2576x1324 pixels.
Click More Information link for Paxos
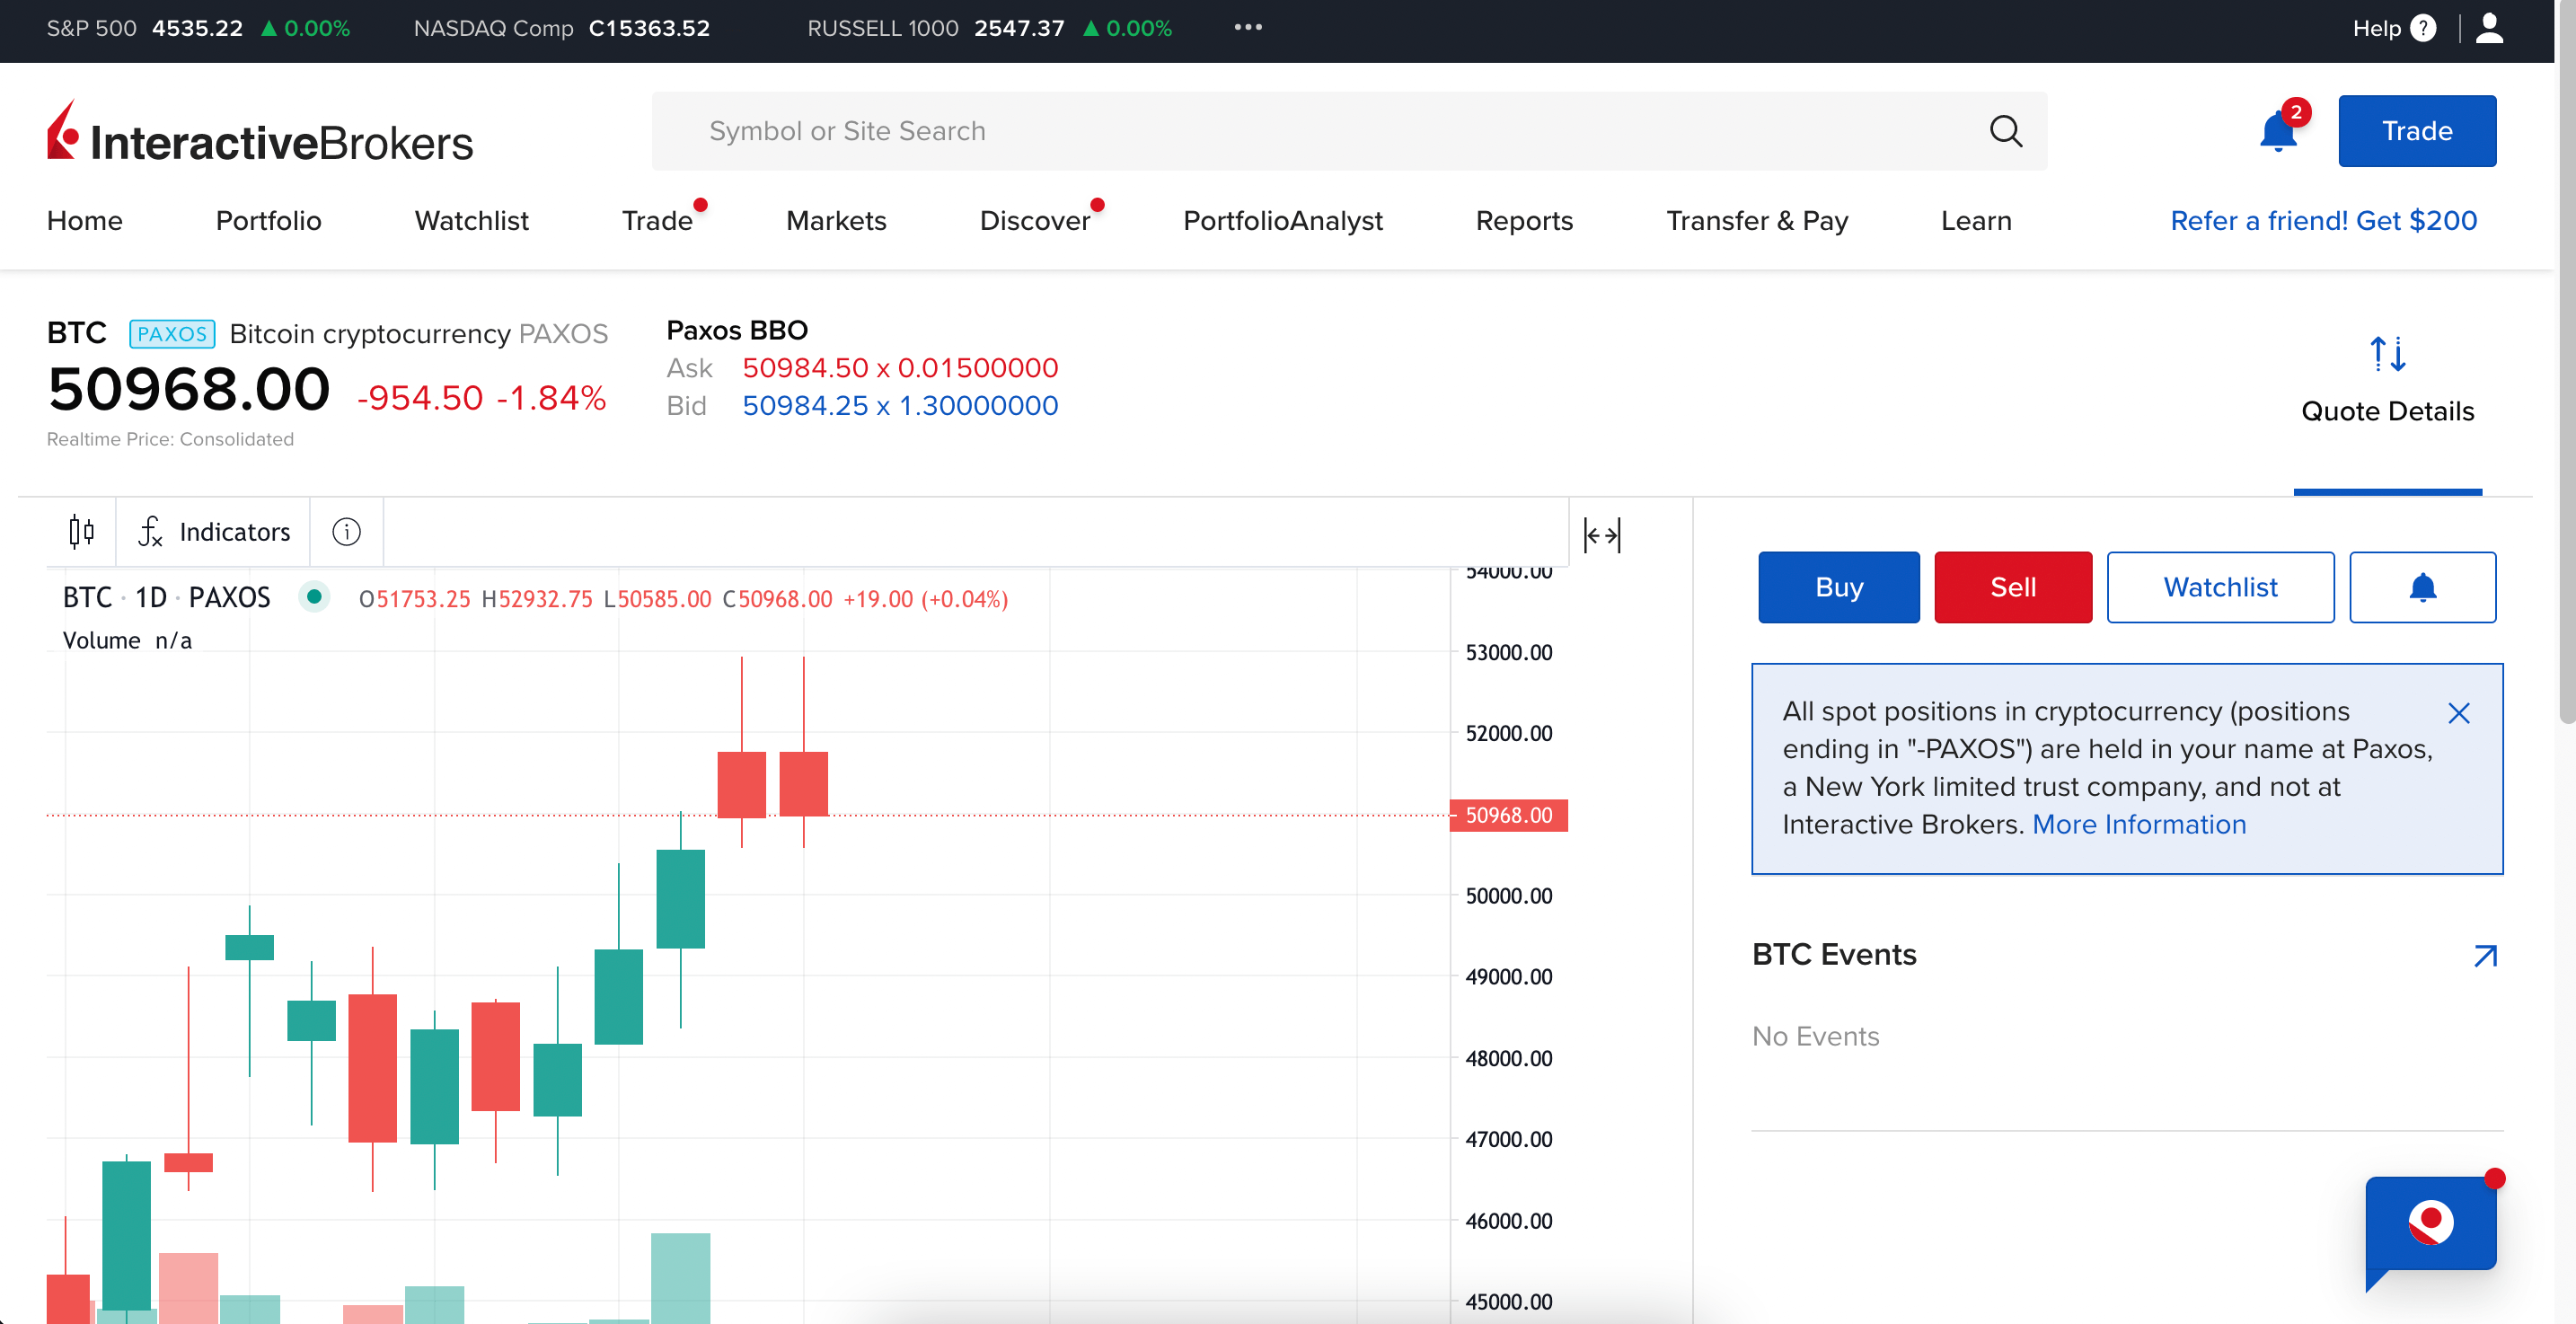(2139, 824)
